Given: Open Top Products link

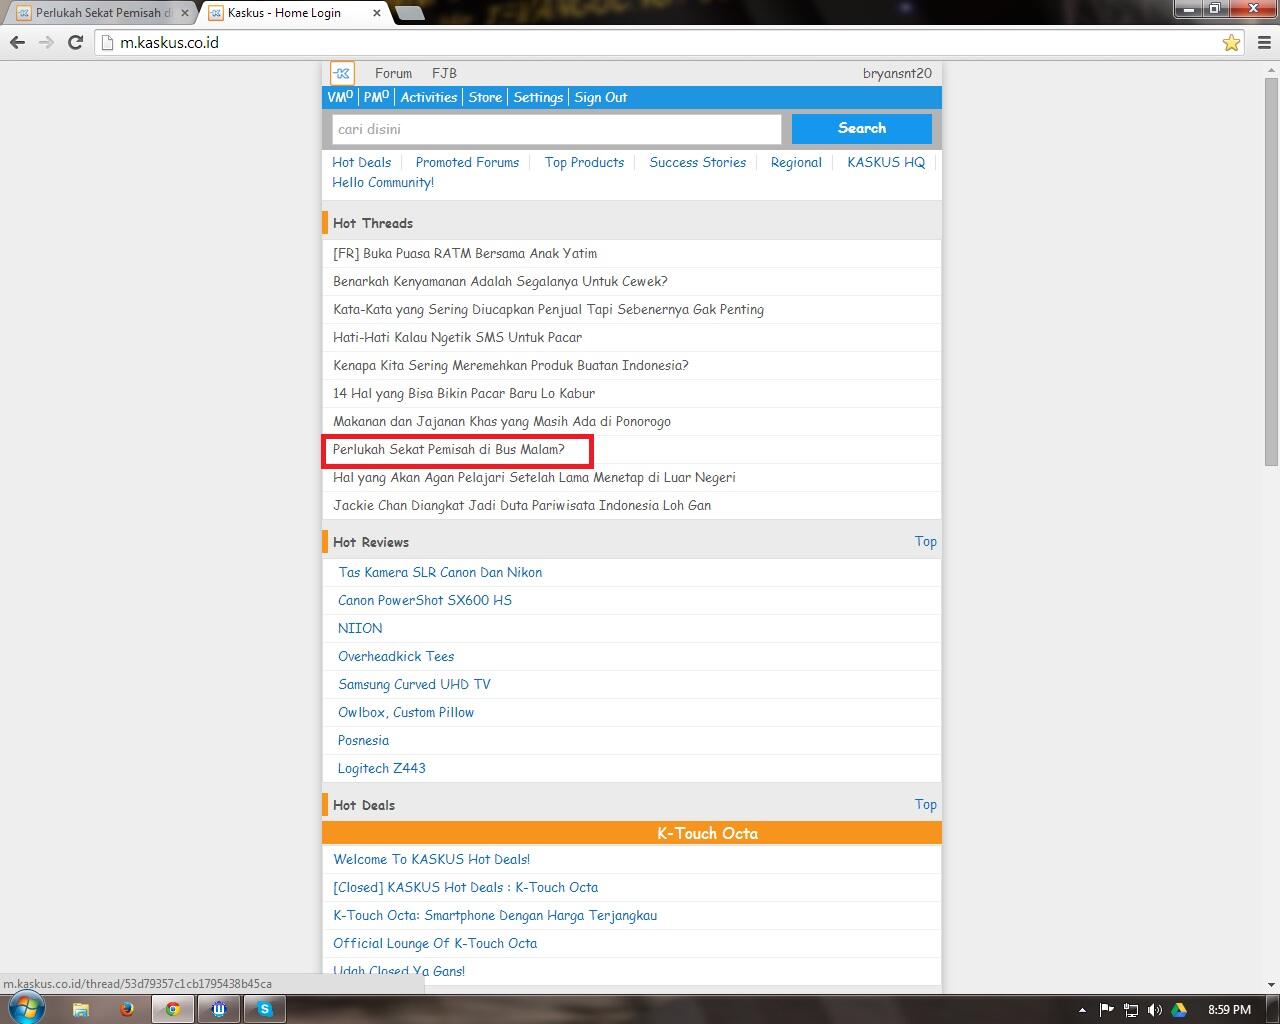Looking at the screenshot, I should (x=584, y=162).
